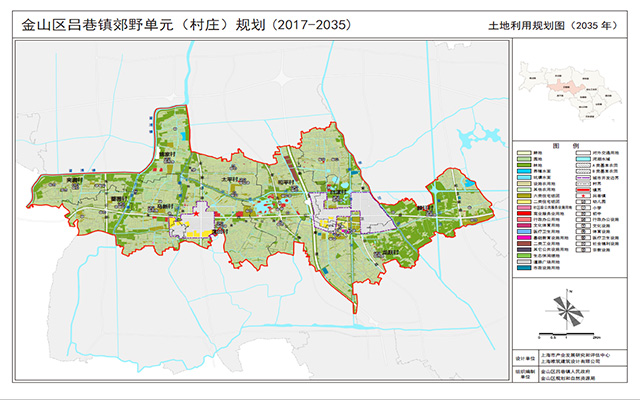Screen dimensions: 640x400
Task: Pick the light green 园地 legend swatch
Action: pyautogui.click(x=524, y=159)
